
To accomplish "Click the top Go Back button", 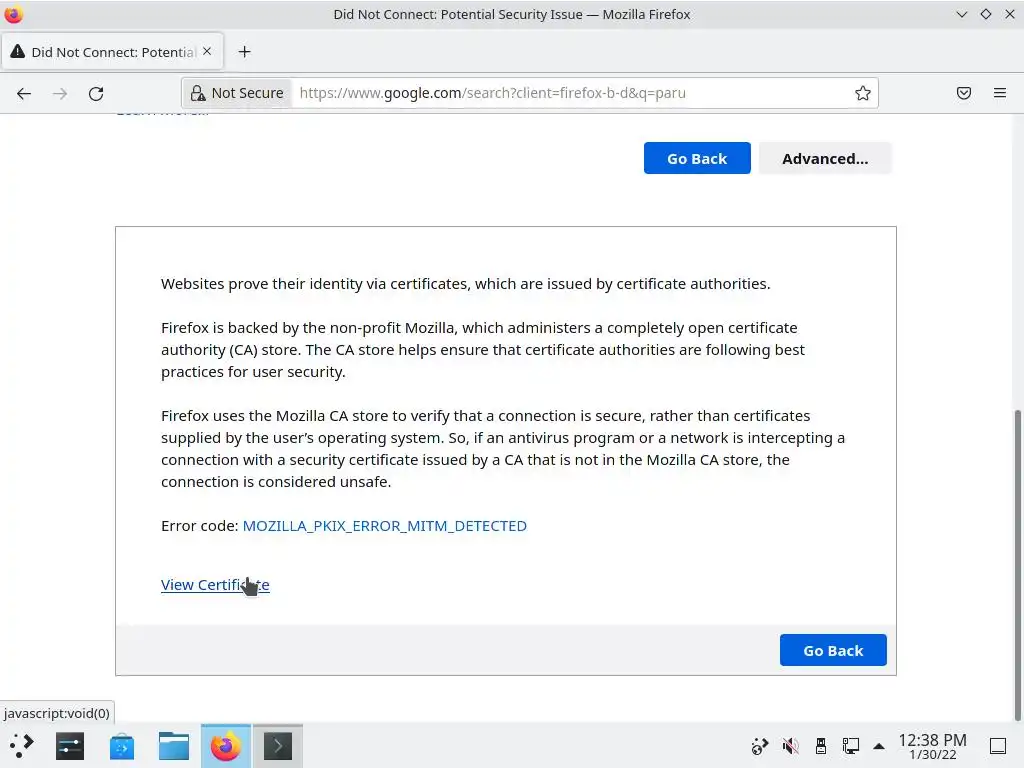I will click(x=697, y=158).
